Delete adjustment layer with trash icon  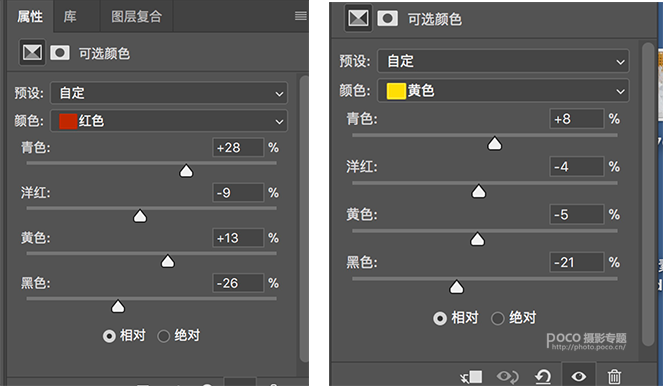click(x=614, y=377)
